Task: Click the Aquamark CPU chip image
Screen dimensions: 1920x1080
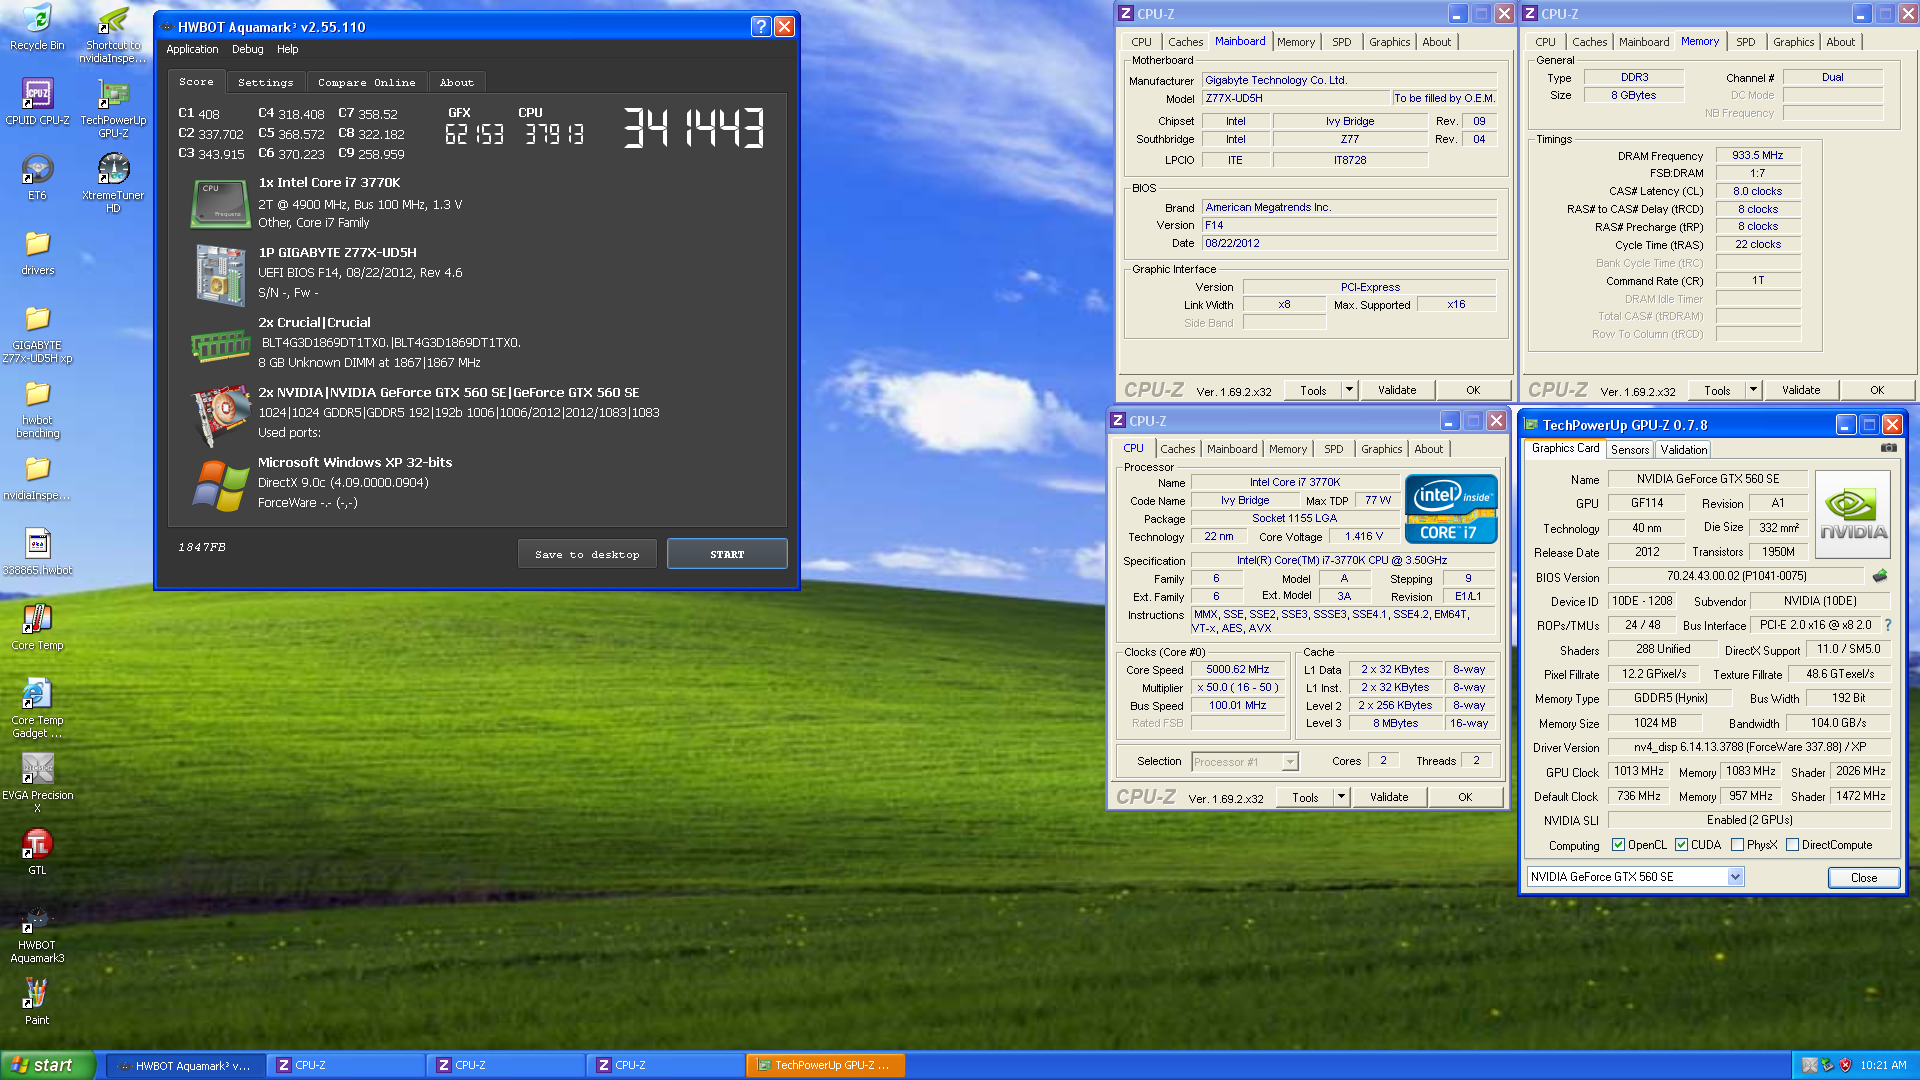Action: coord(220,203)
